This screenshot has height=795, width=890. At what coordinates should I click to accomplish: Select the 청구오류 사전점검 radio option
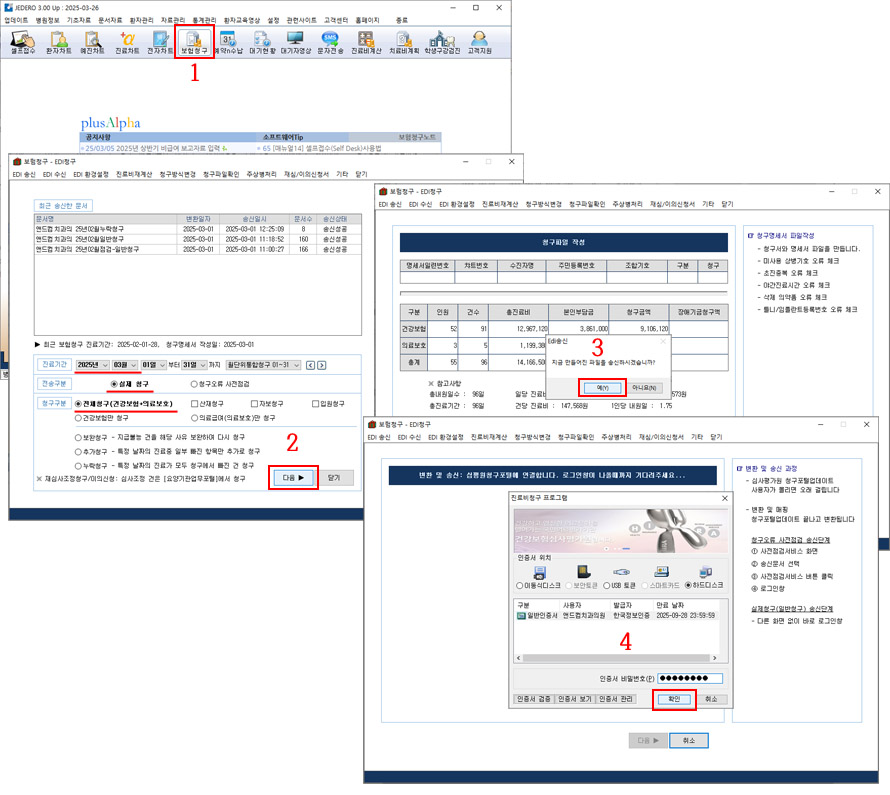tap(194, 383)
